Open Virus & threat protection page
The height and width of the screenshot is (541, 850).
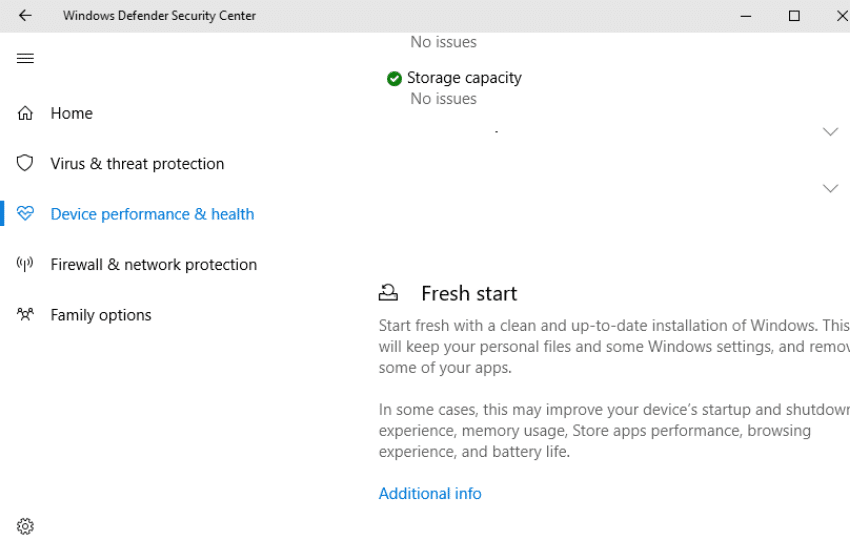pos(137,164)
